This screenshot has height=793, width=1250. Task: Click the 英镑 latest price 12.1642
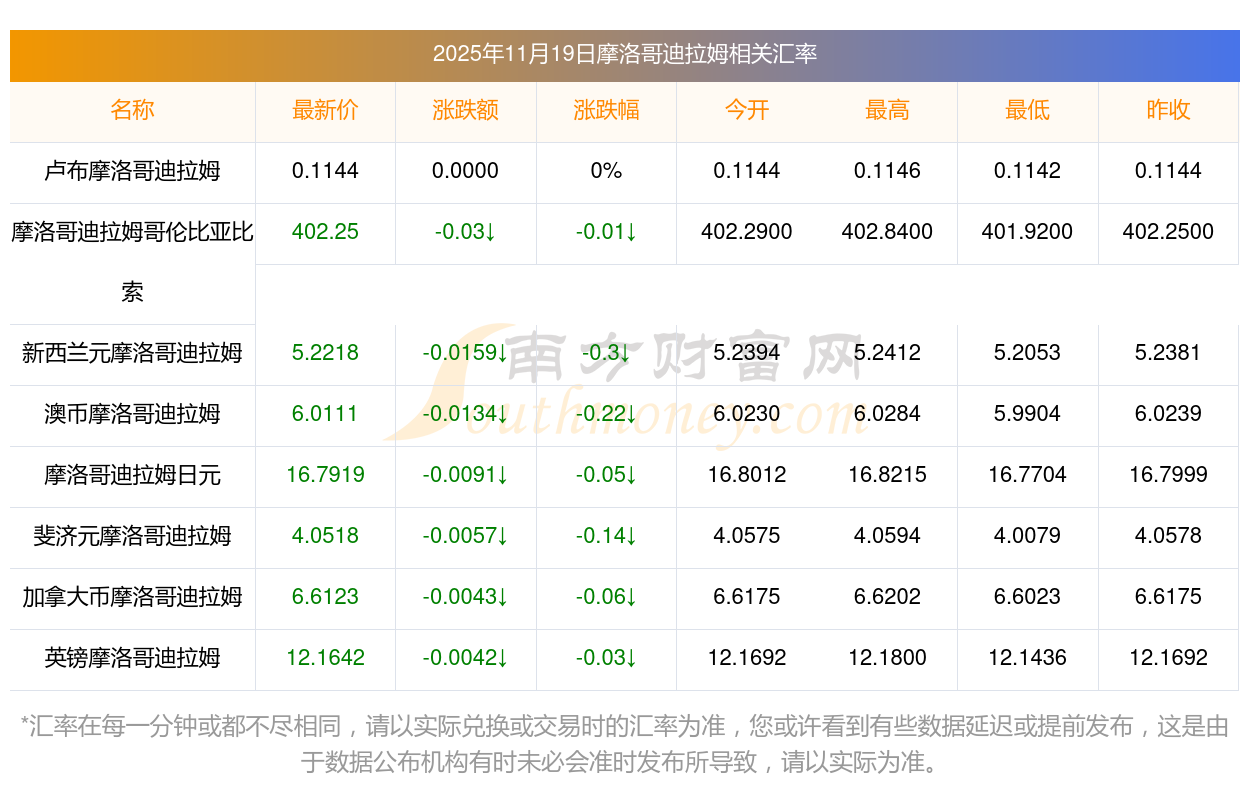coord(325,658)
